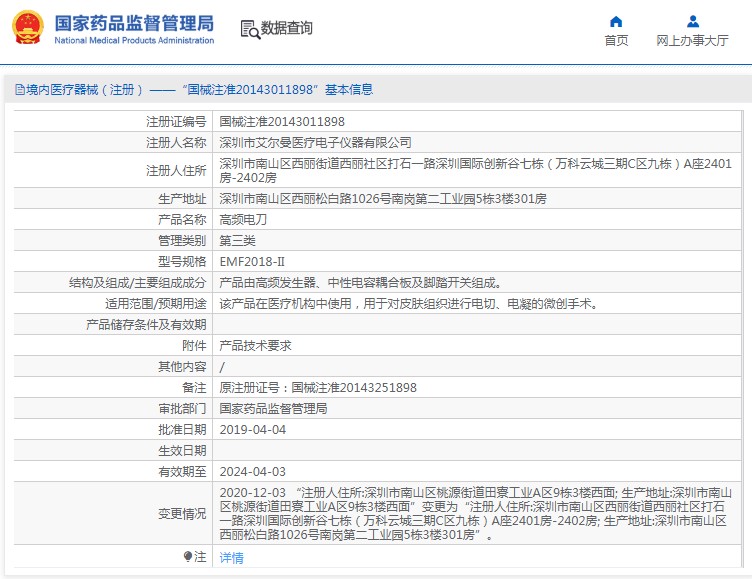Screen dimensions: 752x579
Task: Click the production address value with 松白路1026号
Action: pos(383,199)
